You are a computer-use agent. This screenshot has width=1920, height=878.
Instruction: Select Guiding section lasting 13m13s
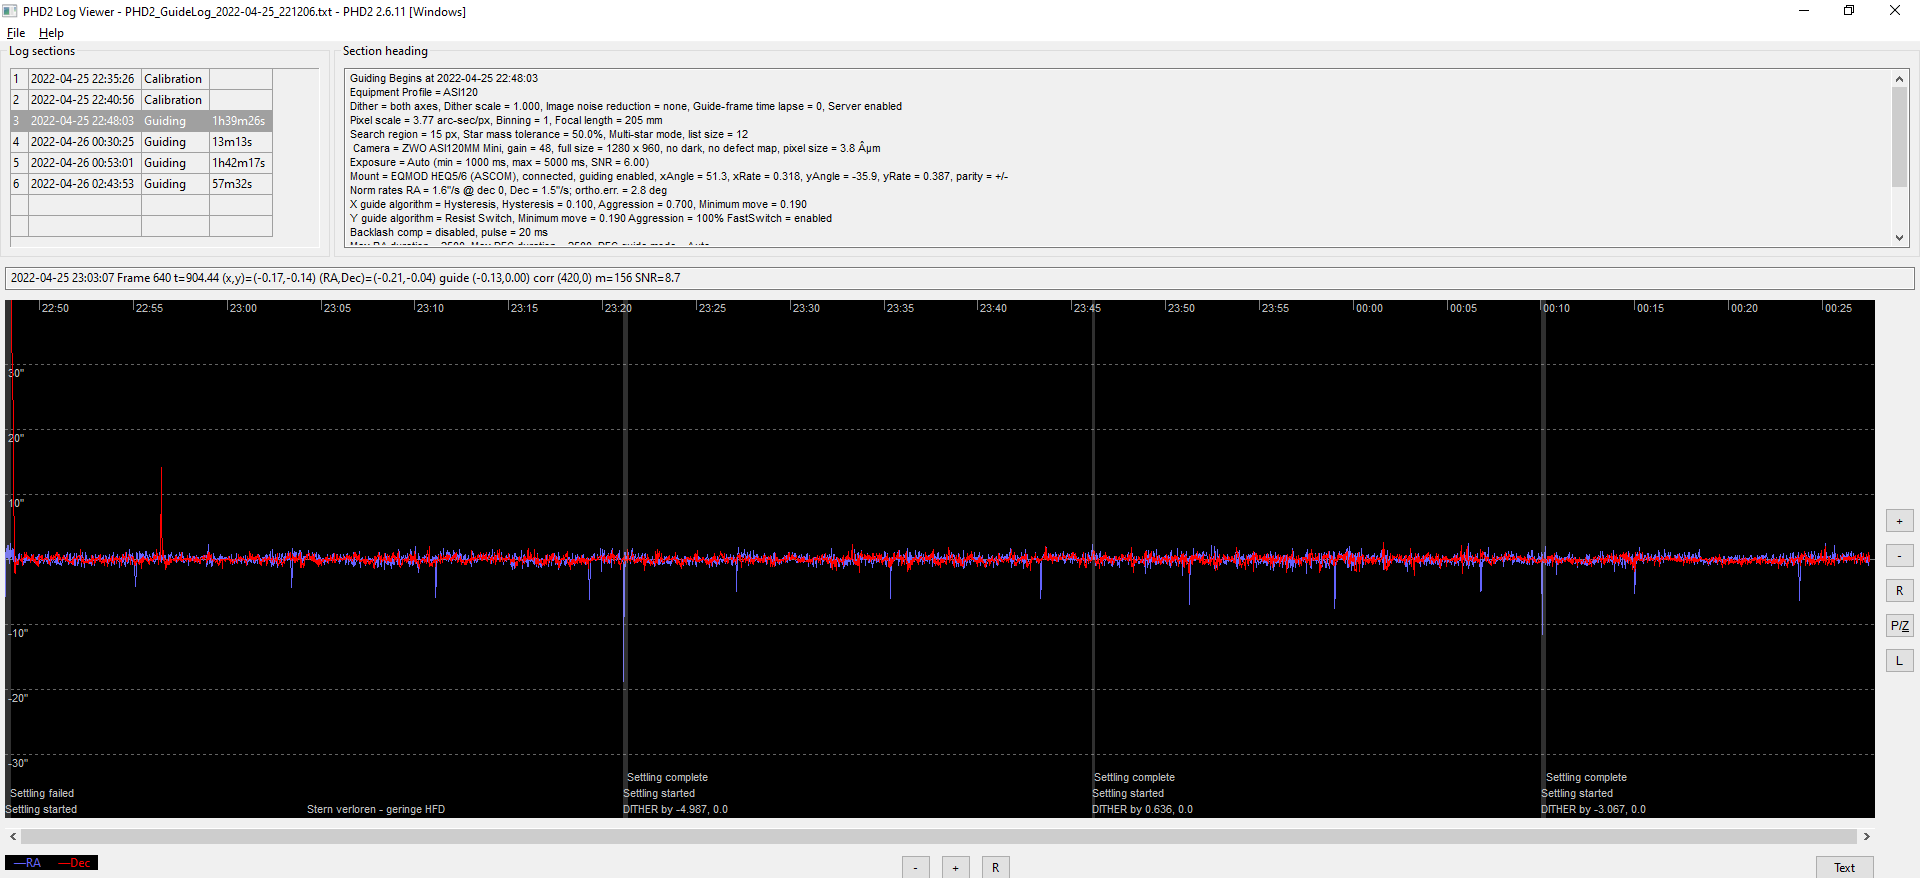click(141, 142)
